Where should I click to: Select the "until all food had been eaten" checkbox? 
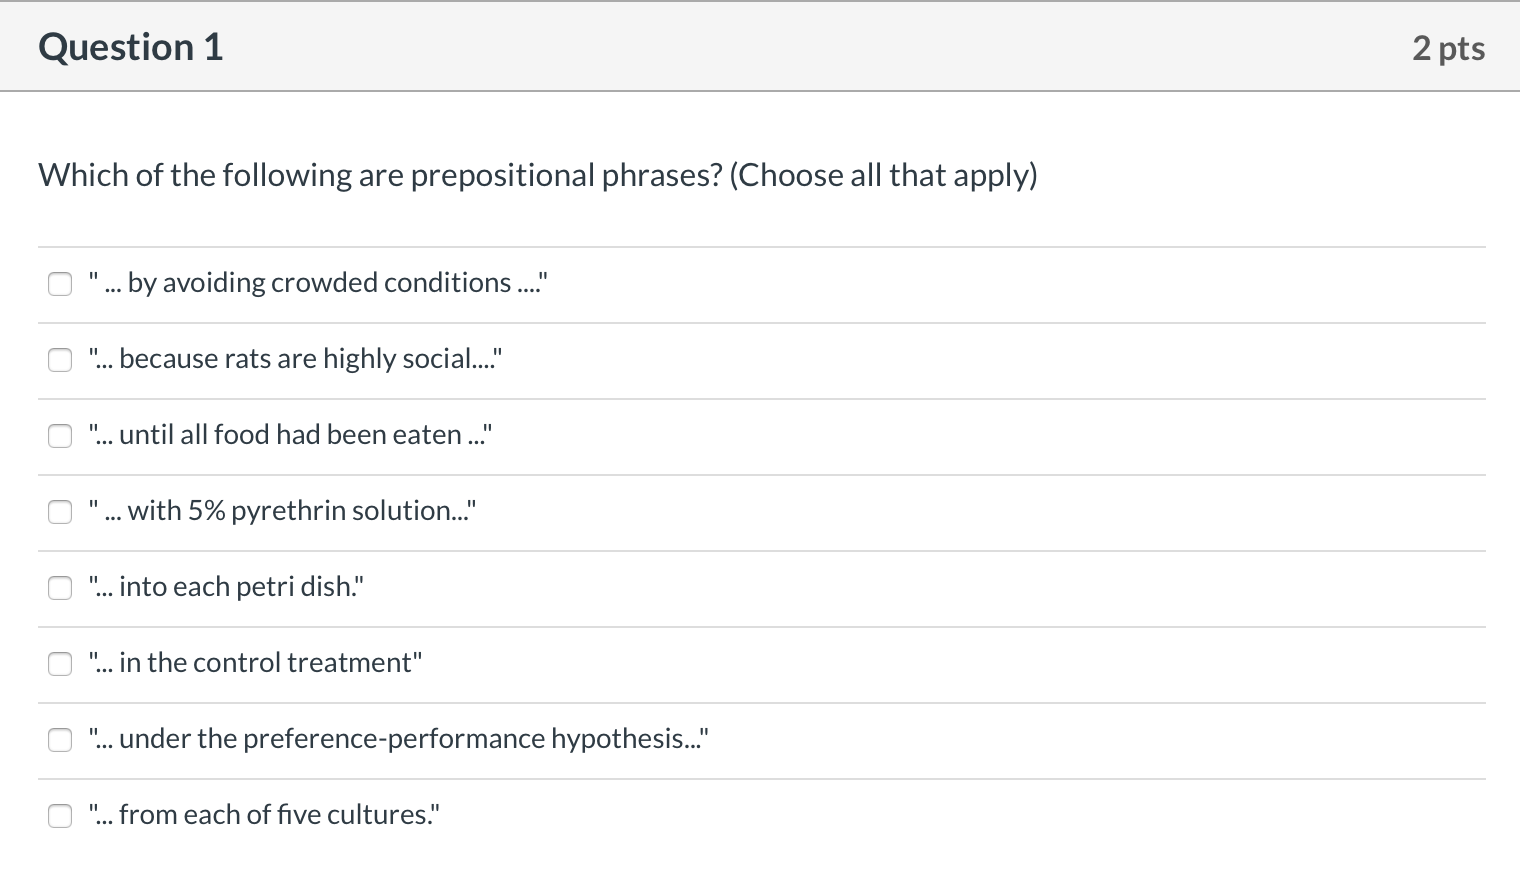pos(61,436)
